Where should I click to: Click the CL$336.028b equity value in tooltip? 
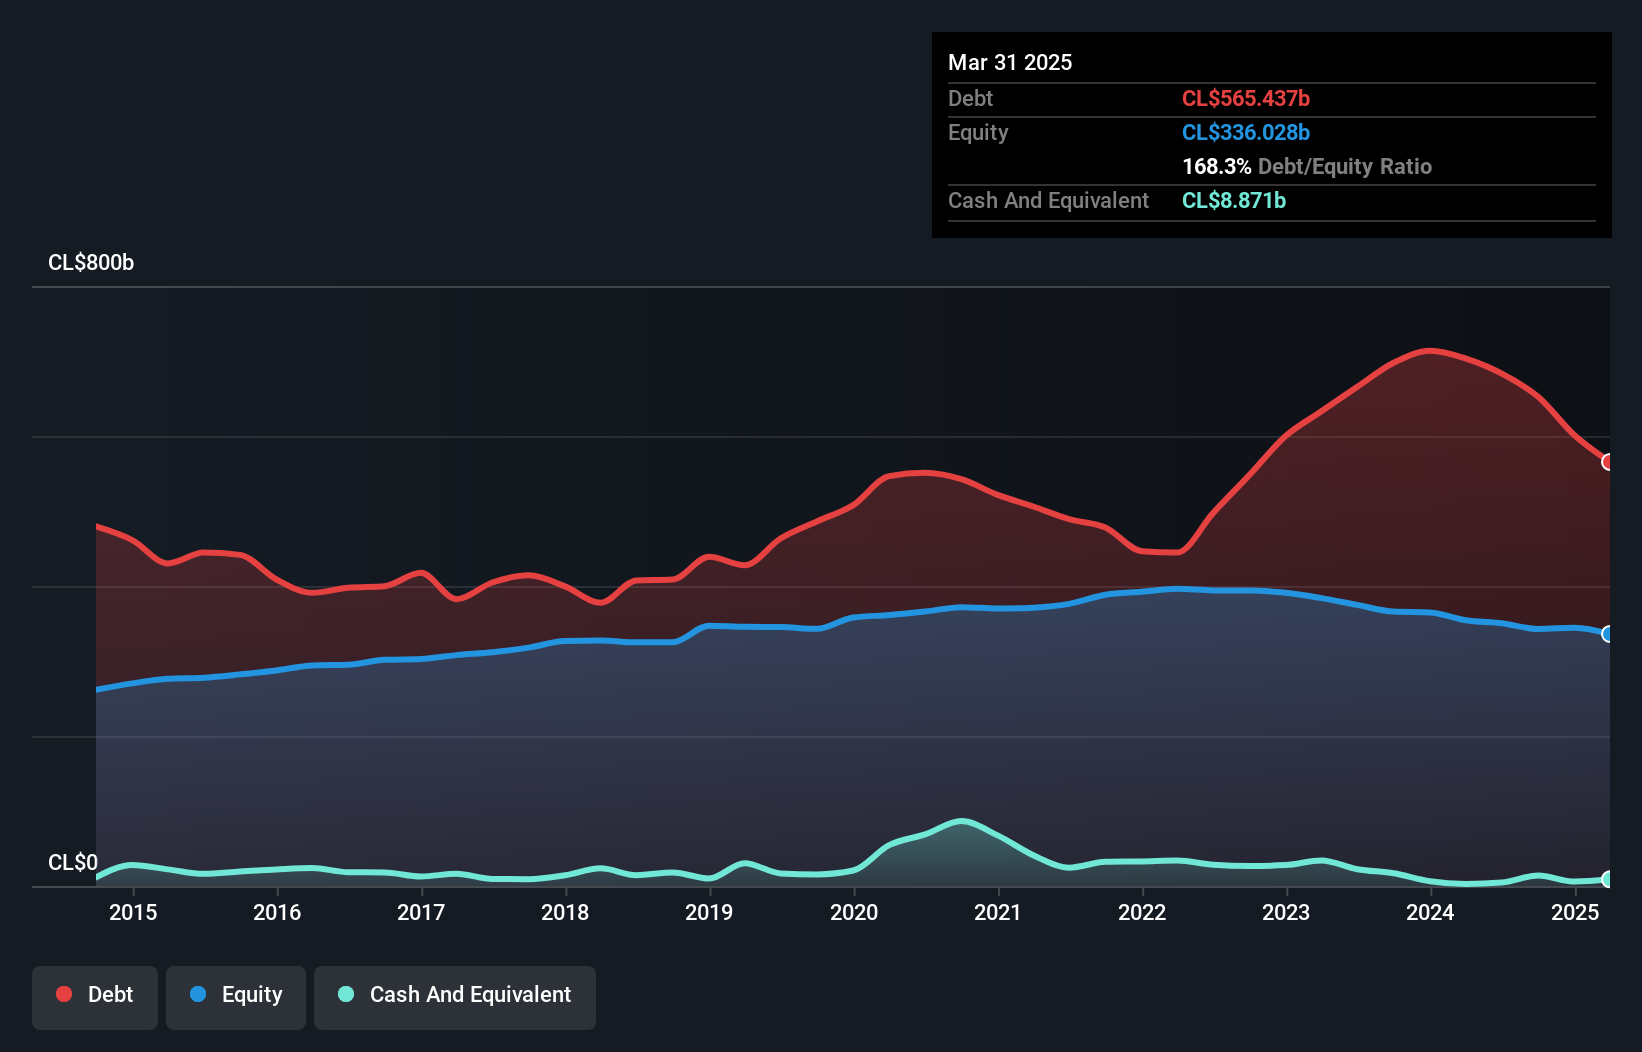1246,132
